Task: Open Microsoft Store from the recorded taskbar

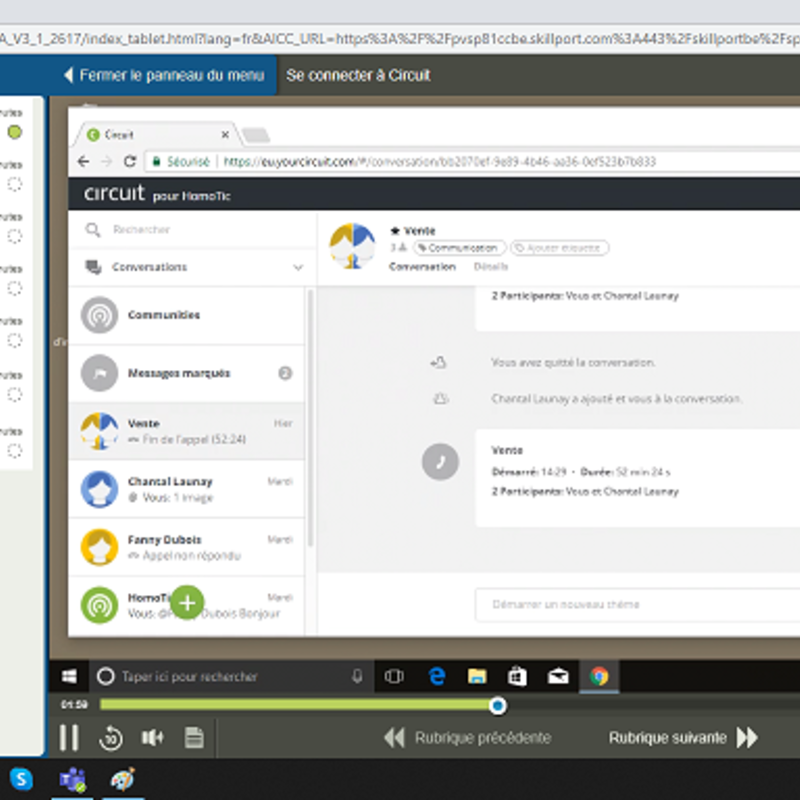Action: pos(517,677)
